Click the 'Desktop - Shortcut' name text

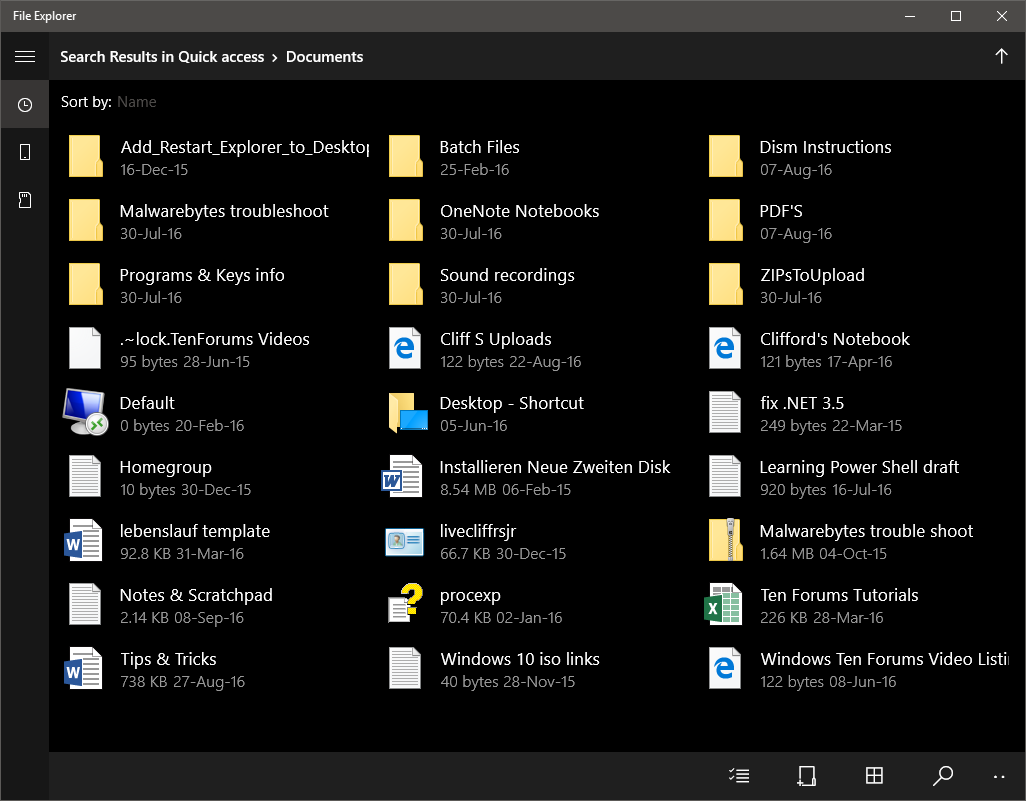512,404
